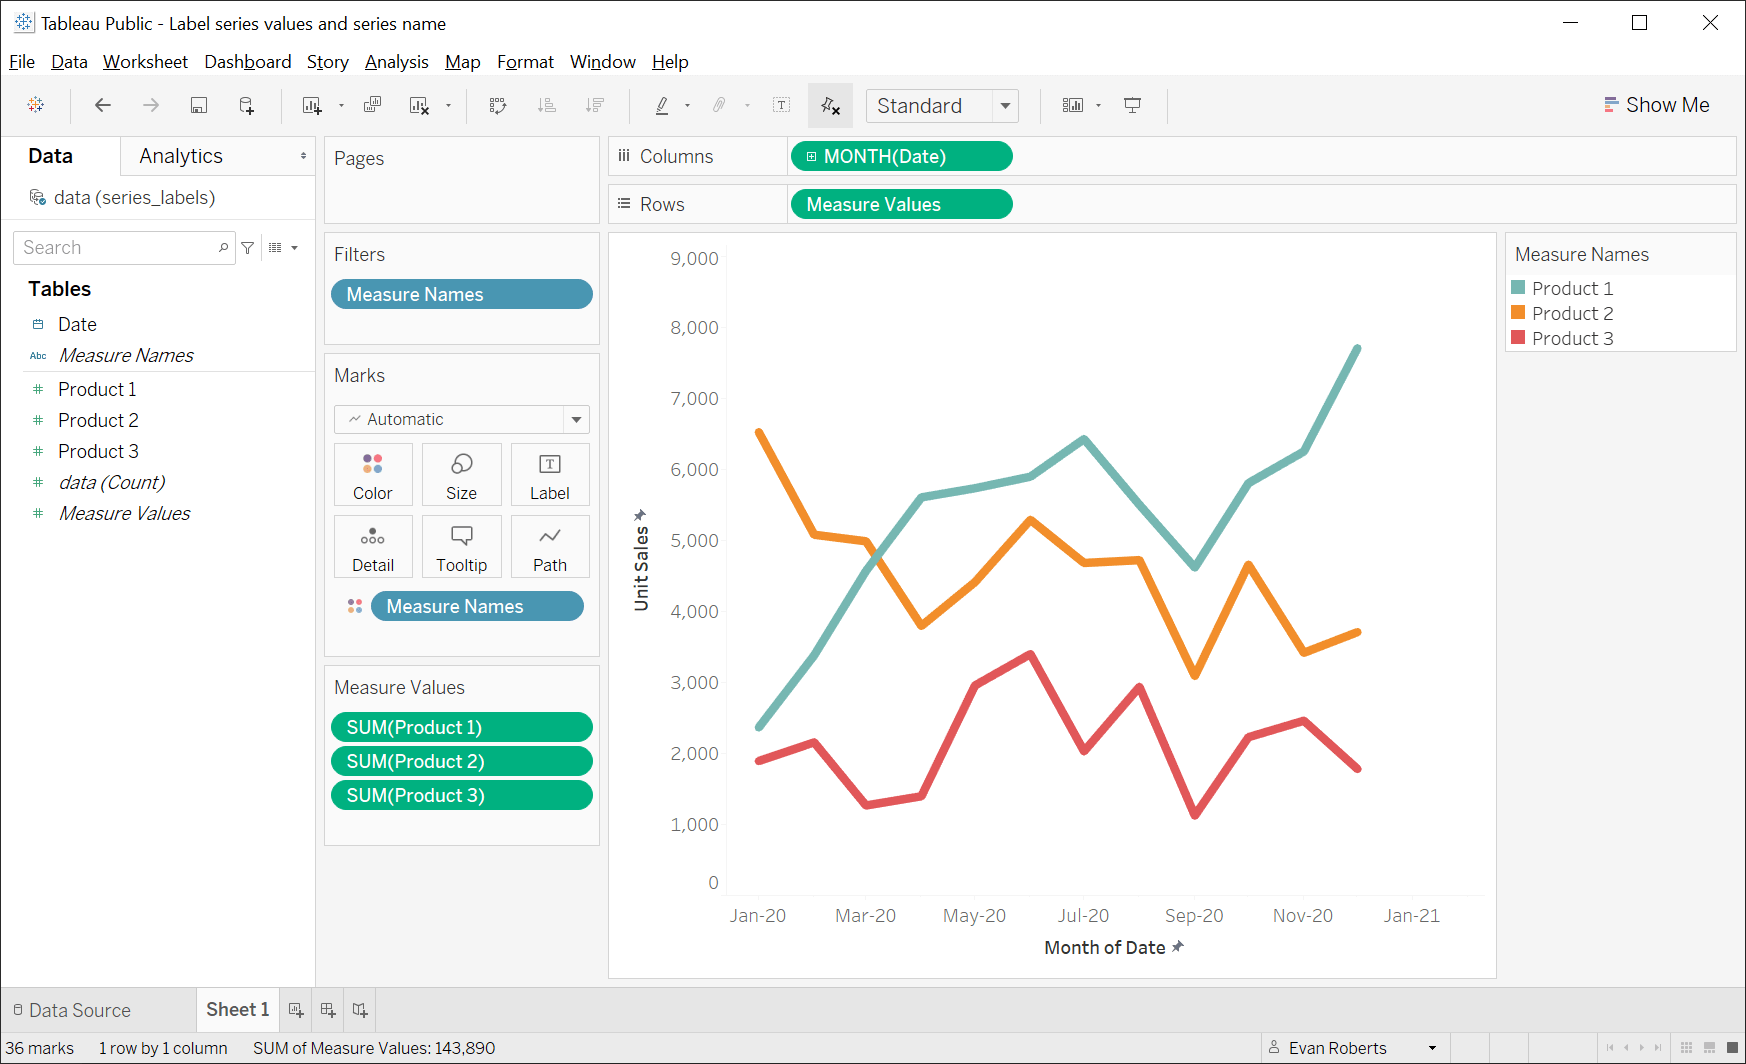Click the New Data Source toolbar icon
The height and width of the screenshot is (1064, 1746).
click(x=246, y=105)
